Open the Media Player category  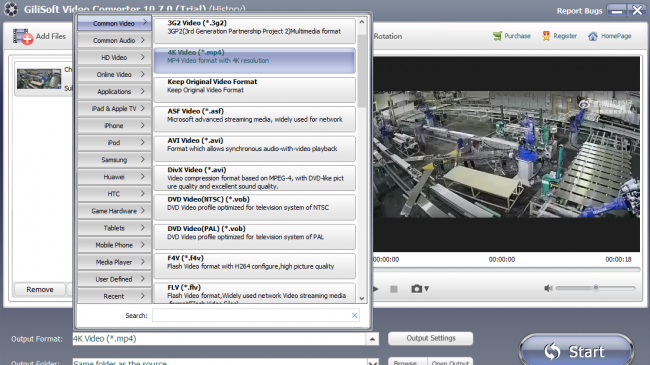coord(114,262)
